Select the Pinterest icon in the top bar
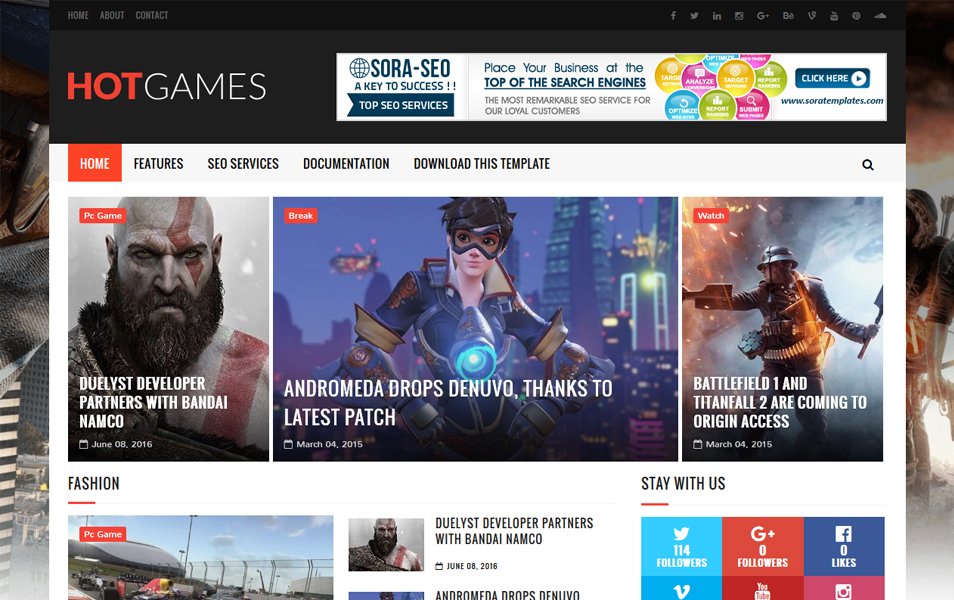This screenshot has width=954, height=600. (x=856, y=15)
